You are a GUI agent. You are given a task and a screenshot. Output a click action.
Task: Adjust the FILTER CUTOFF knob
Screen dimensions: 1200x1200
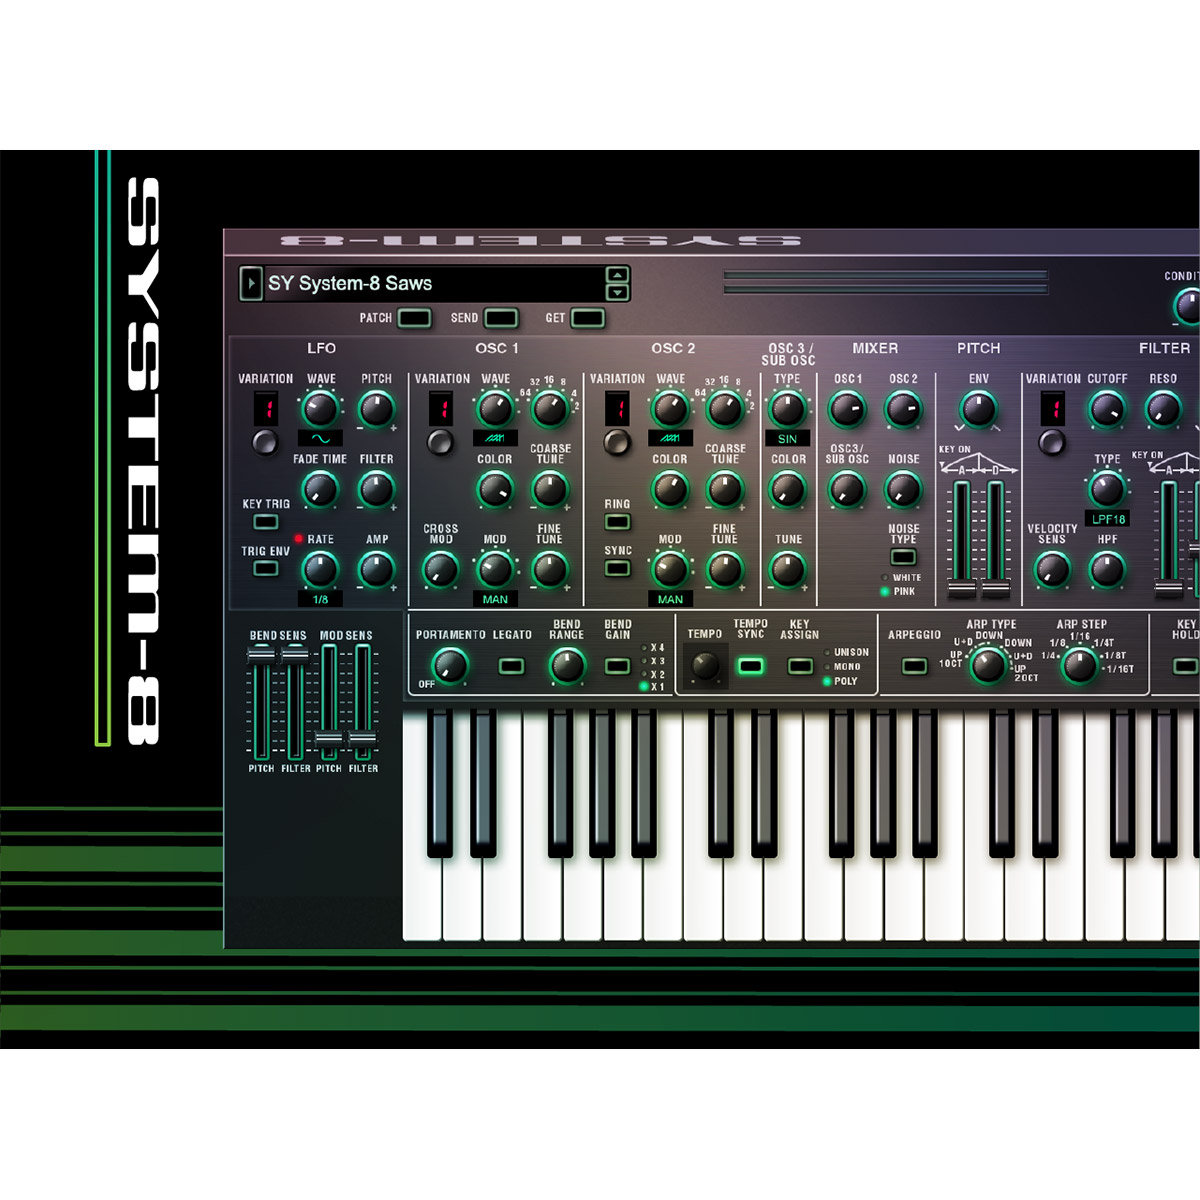tap(1108, 408)
